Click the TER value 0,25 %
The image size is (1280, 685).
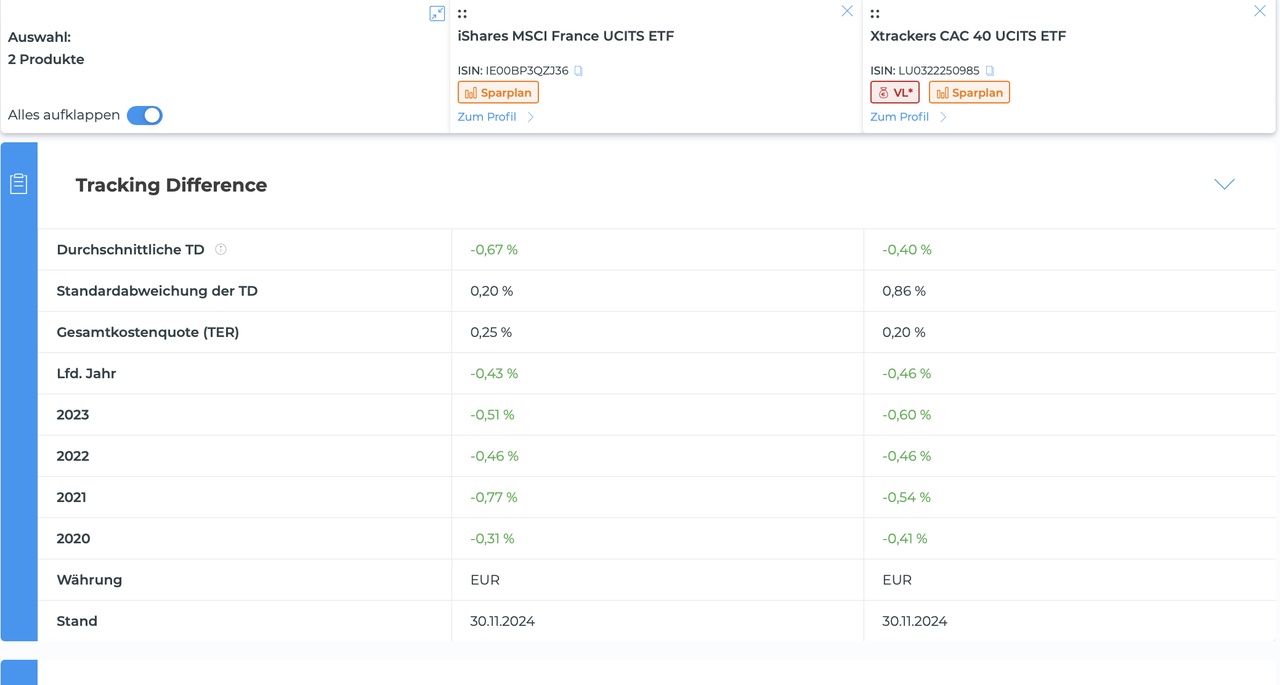point(491,332)
